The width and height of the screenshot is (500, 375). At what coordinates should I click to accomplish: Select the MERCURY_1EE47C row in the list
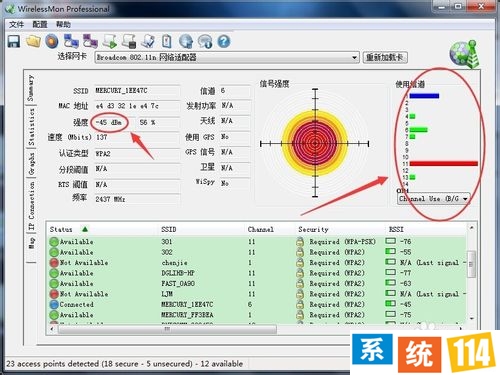(257, 304)
